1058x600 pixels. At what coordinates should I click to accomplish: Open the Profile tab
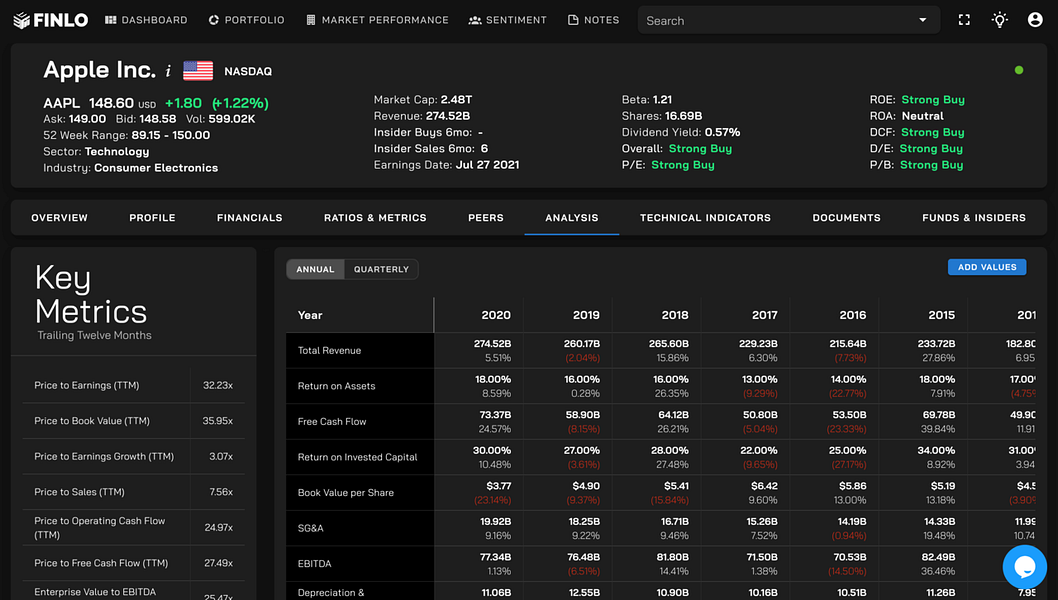click(152, 217)
